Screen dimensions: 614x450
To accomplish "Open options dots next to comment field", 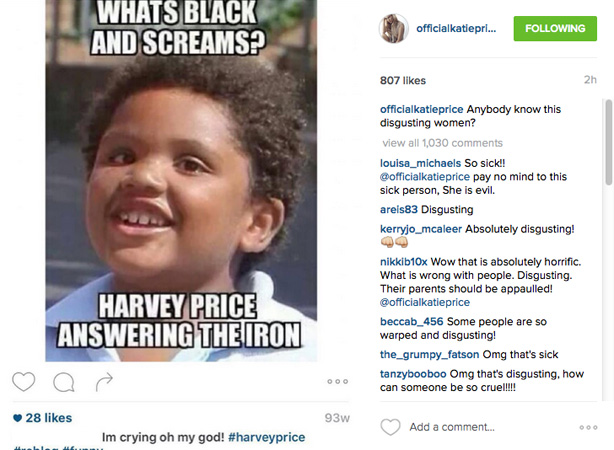I will click(589, 427).
